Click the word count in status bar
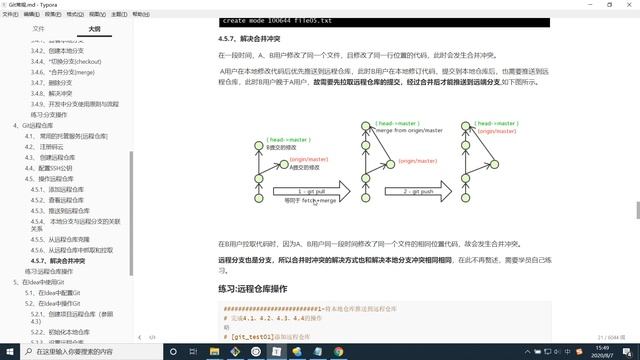This screenshot has width=640, height=360. click(x=611, y=337)
